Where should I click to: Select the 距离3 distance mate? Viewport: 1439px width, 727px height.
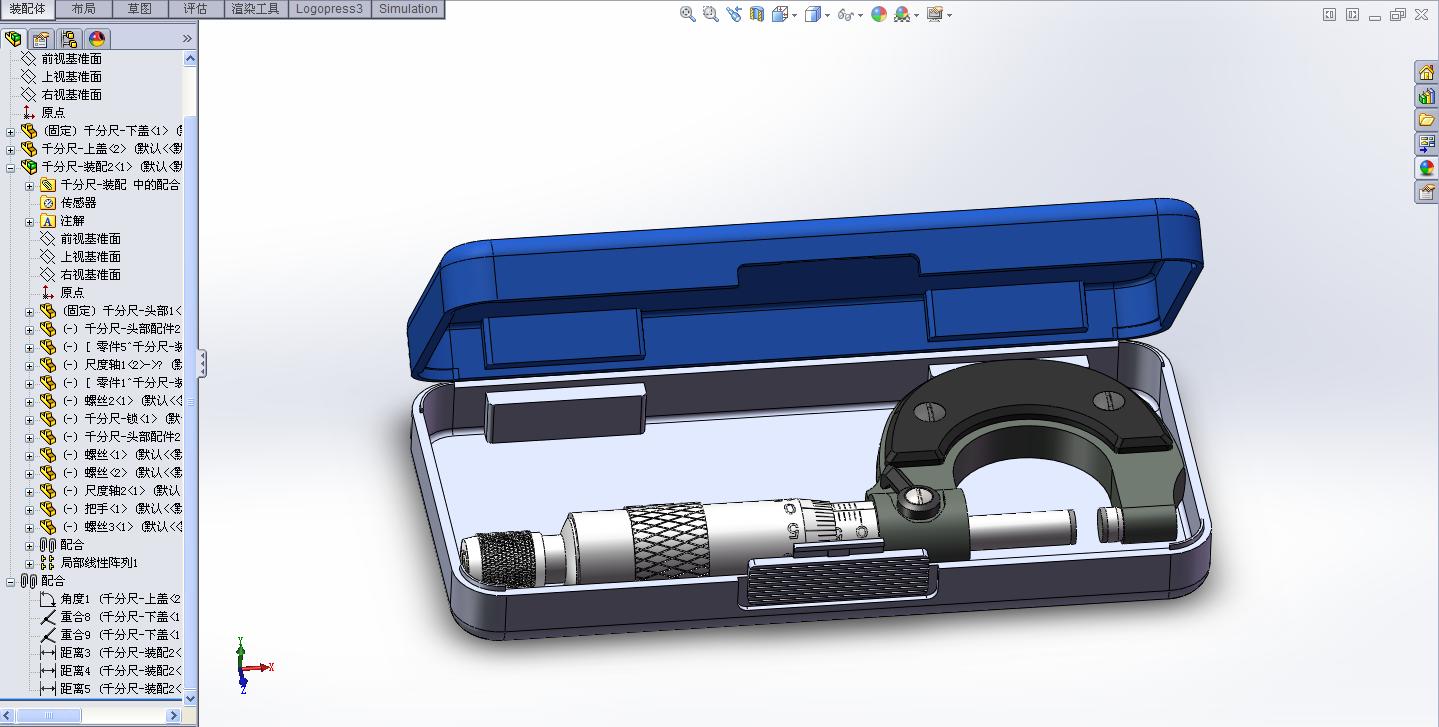110,653
